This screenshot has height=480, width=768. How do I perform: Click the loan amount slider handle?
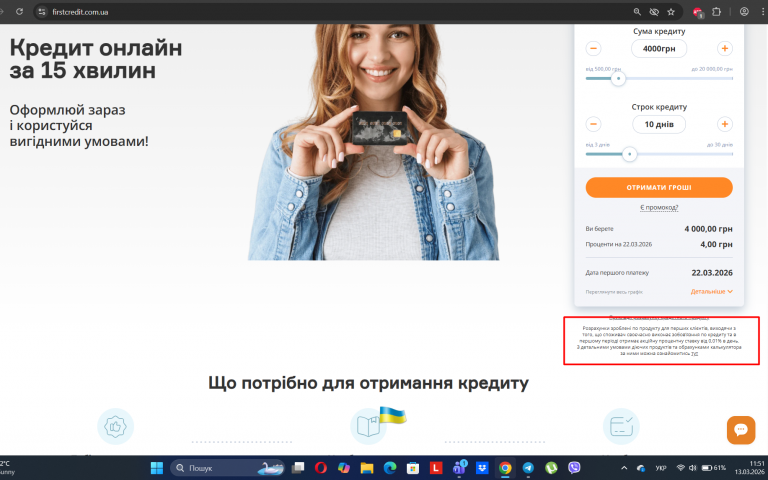618,78
